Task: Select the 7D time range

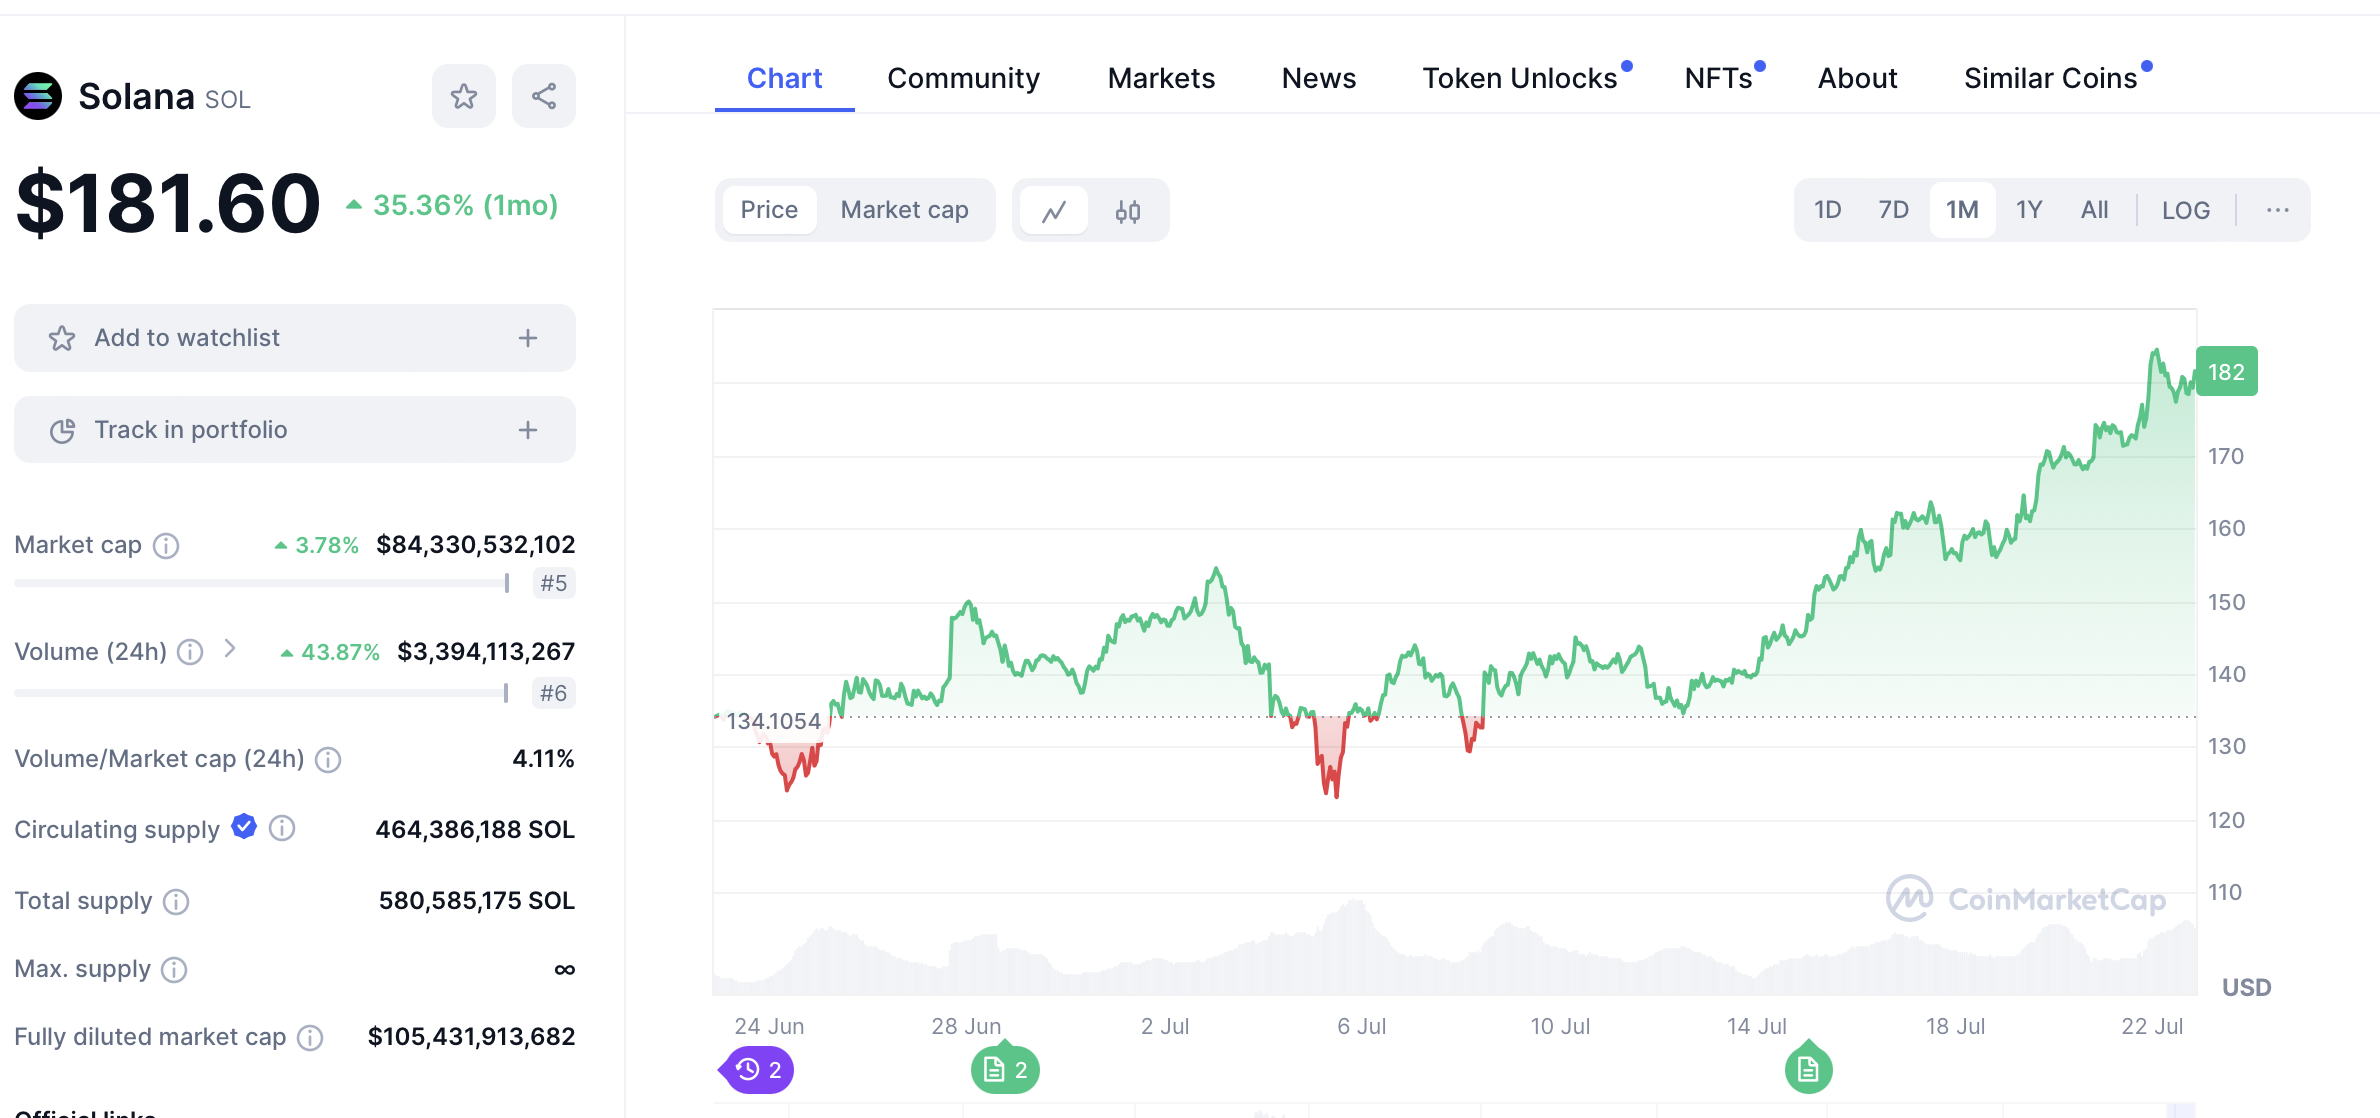Action: click(x=1893, y=210)
